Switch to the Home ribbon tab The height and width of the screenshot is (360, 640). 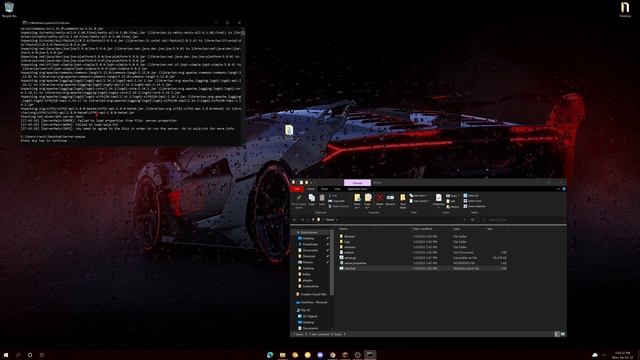[311, 189]
